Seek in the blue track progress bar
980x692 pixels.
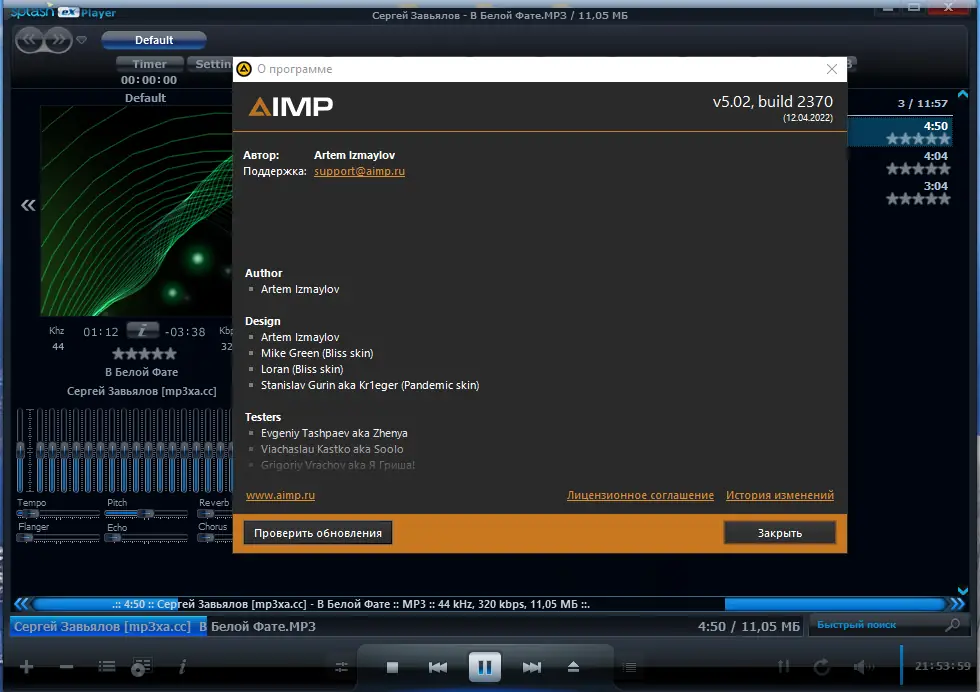[489, 604]
